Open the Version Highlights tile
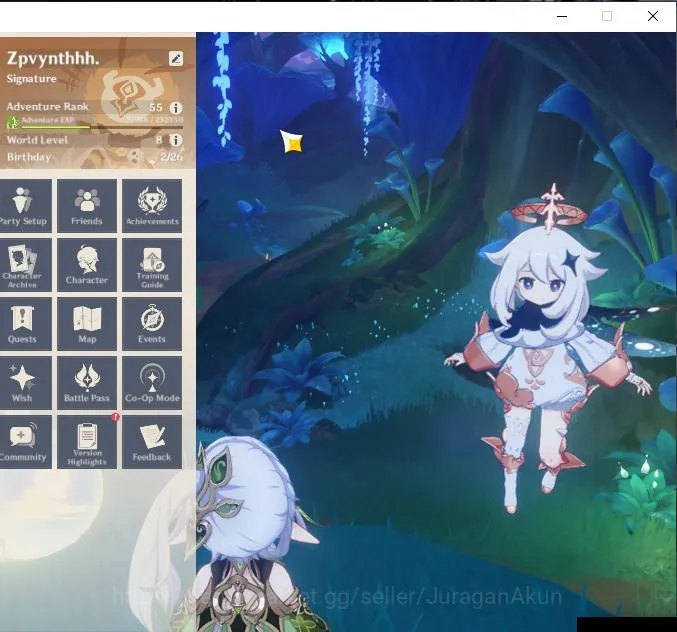The height and width of the screenshot is (632, 677). [87, 442]
